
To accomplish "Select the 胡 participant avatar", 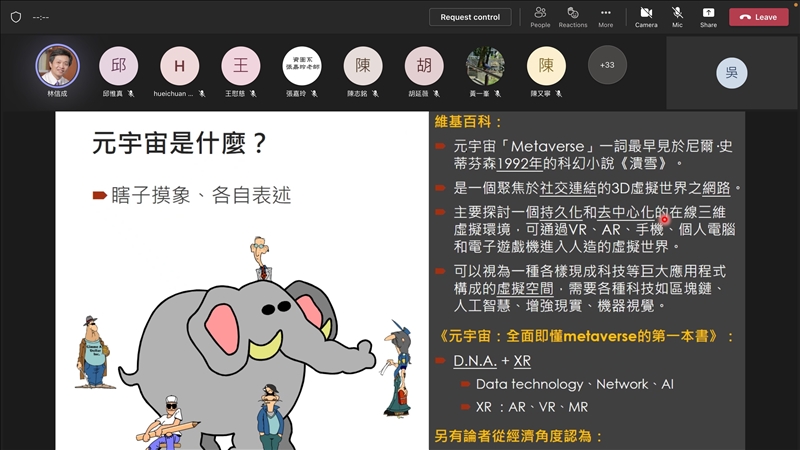I will click(x=424, y=66).
